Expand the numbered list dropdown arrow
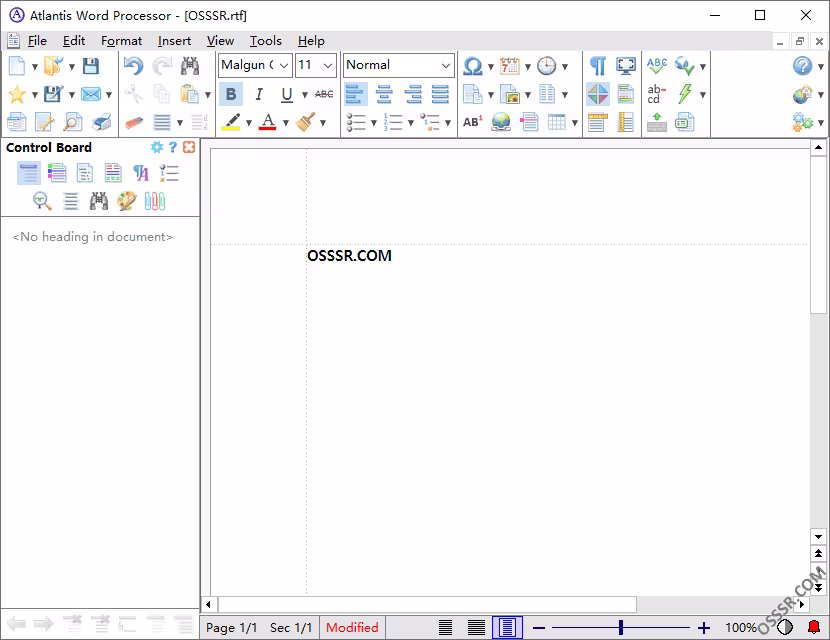 coord(411,123)
